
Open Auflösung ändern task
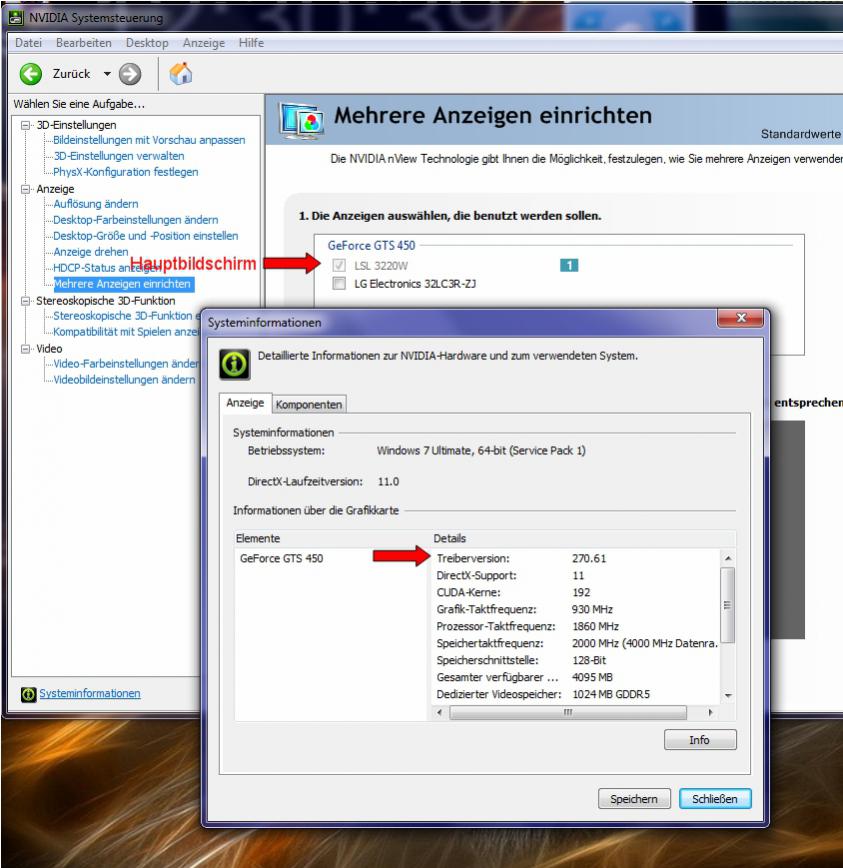pyautogui.click(x=96, y=204)
